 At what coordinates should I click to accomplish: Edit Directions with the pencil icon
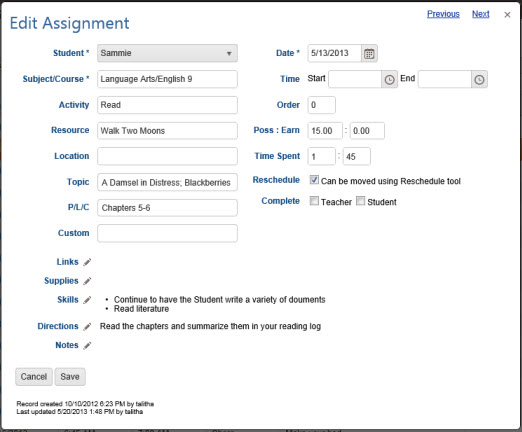87,327
